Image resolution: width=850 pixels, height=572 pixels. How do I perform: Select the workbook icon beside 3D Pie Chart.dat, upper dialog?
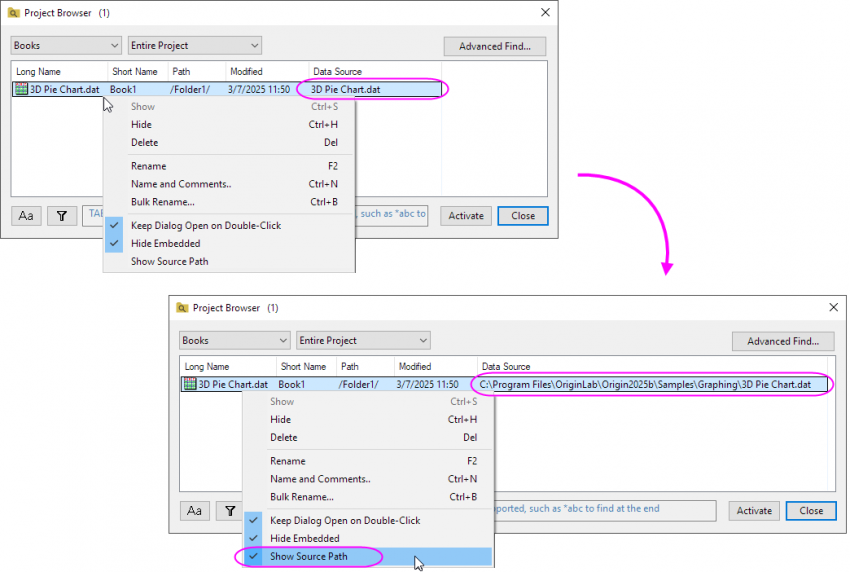tap(21, 89)
